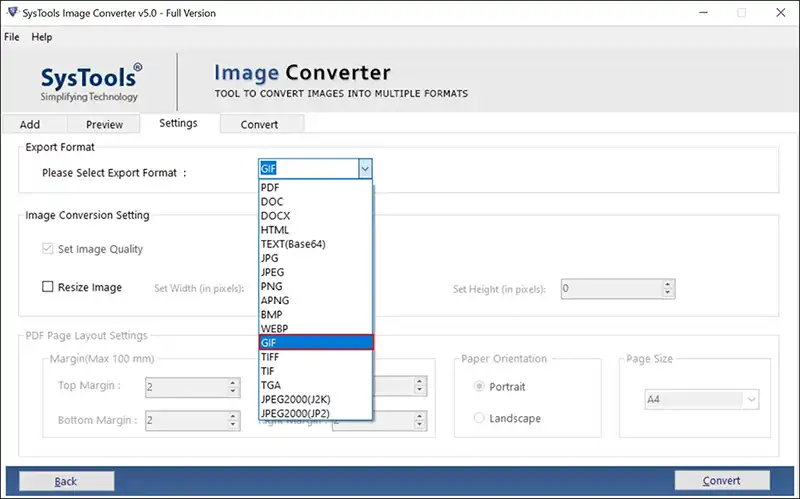
Task: Click the selected GIF combo box field
Action: 309,169
